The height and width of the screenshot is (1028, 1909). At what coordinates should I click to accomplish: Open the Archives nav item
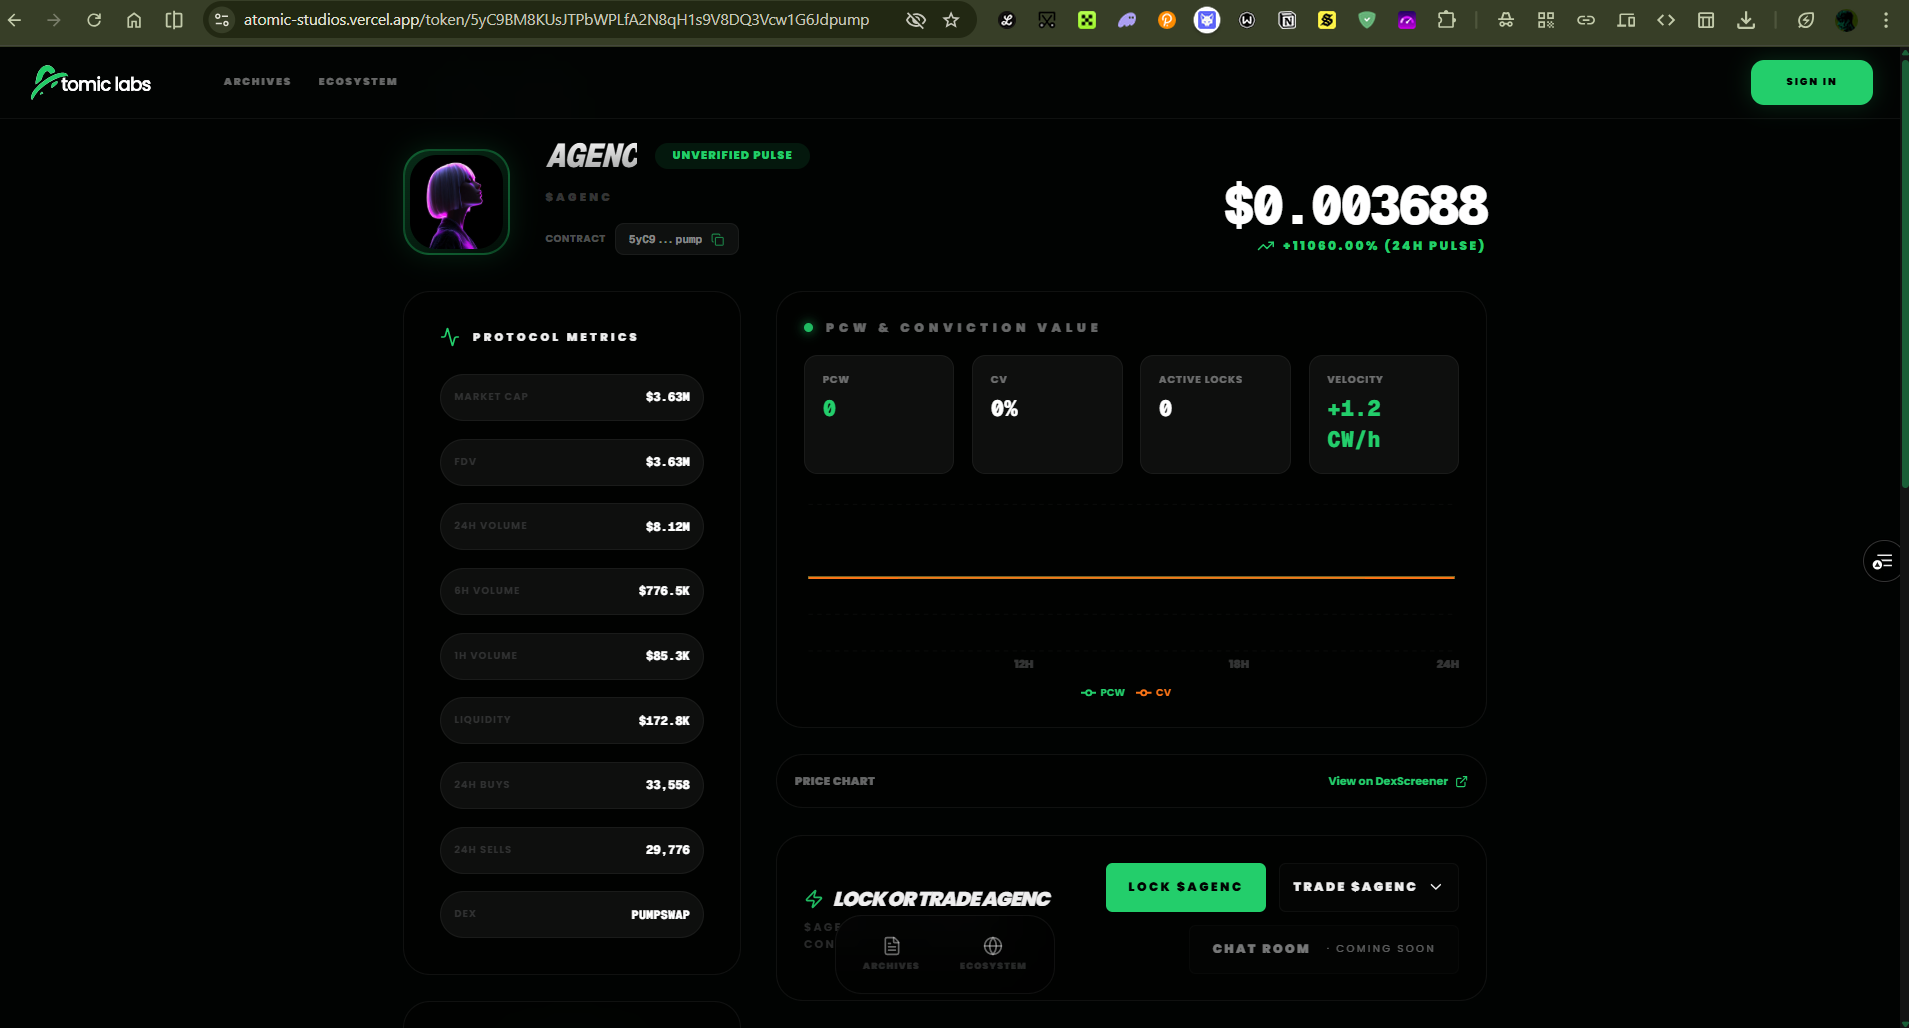click(x=257, y=82)
